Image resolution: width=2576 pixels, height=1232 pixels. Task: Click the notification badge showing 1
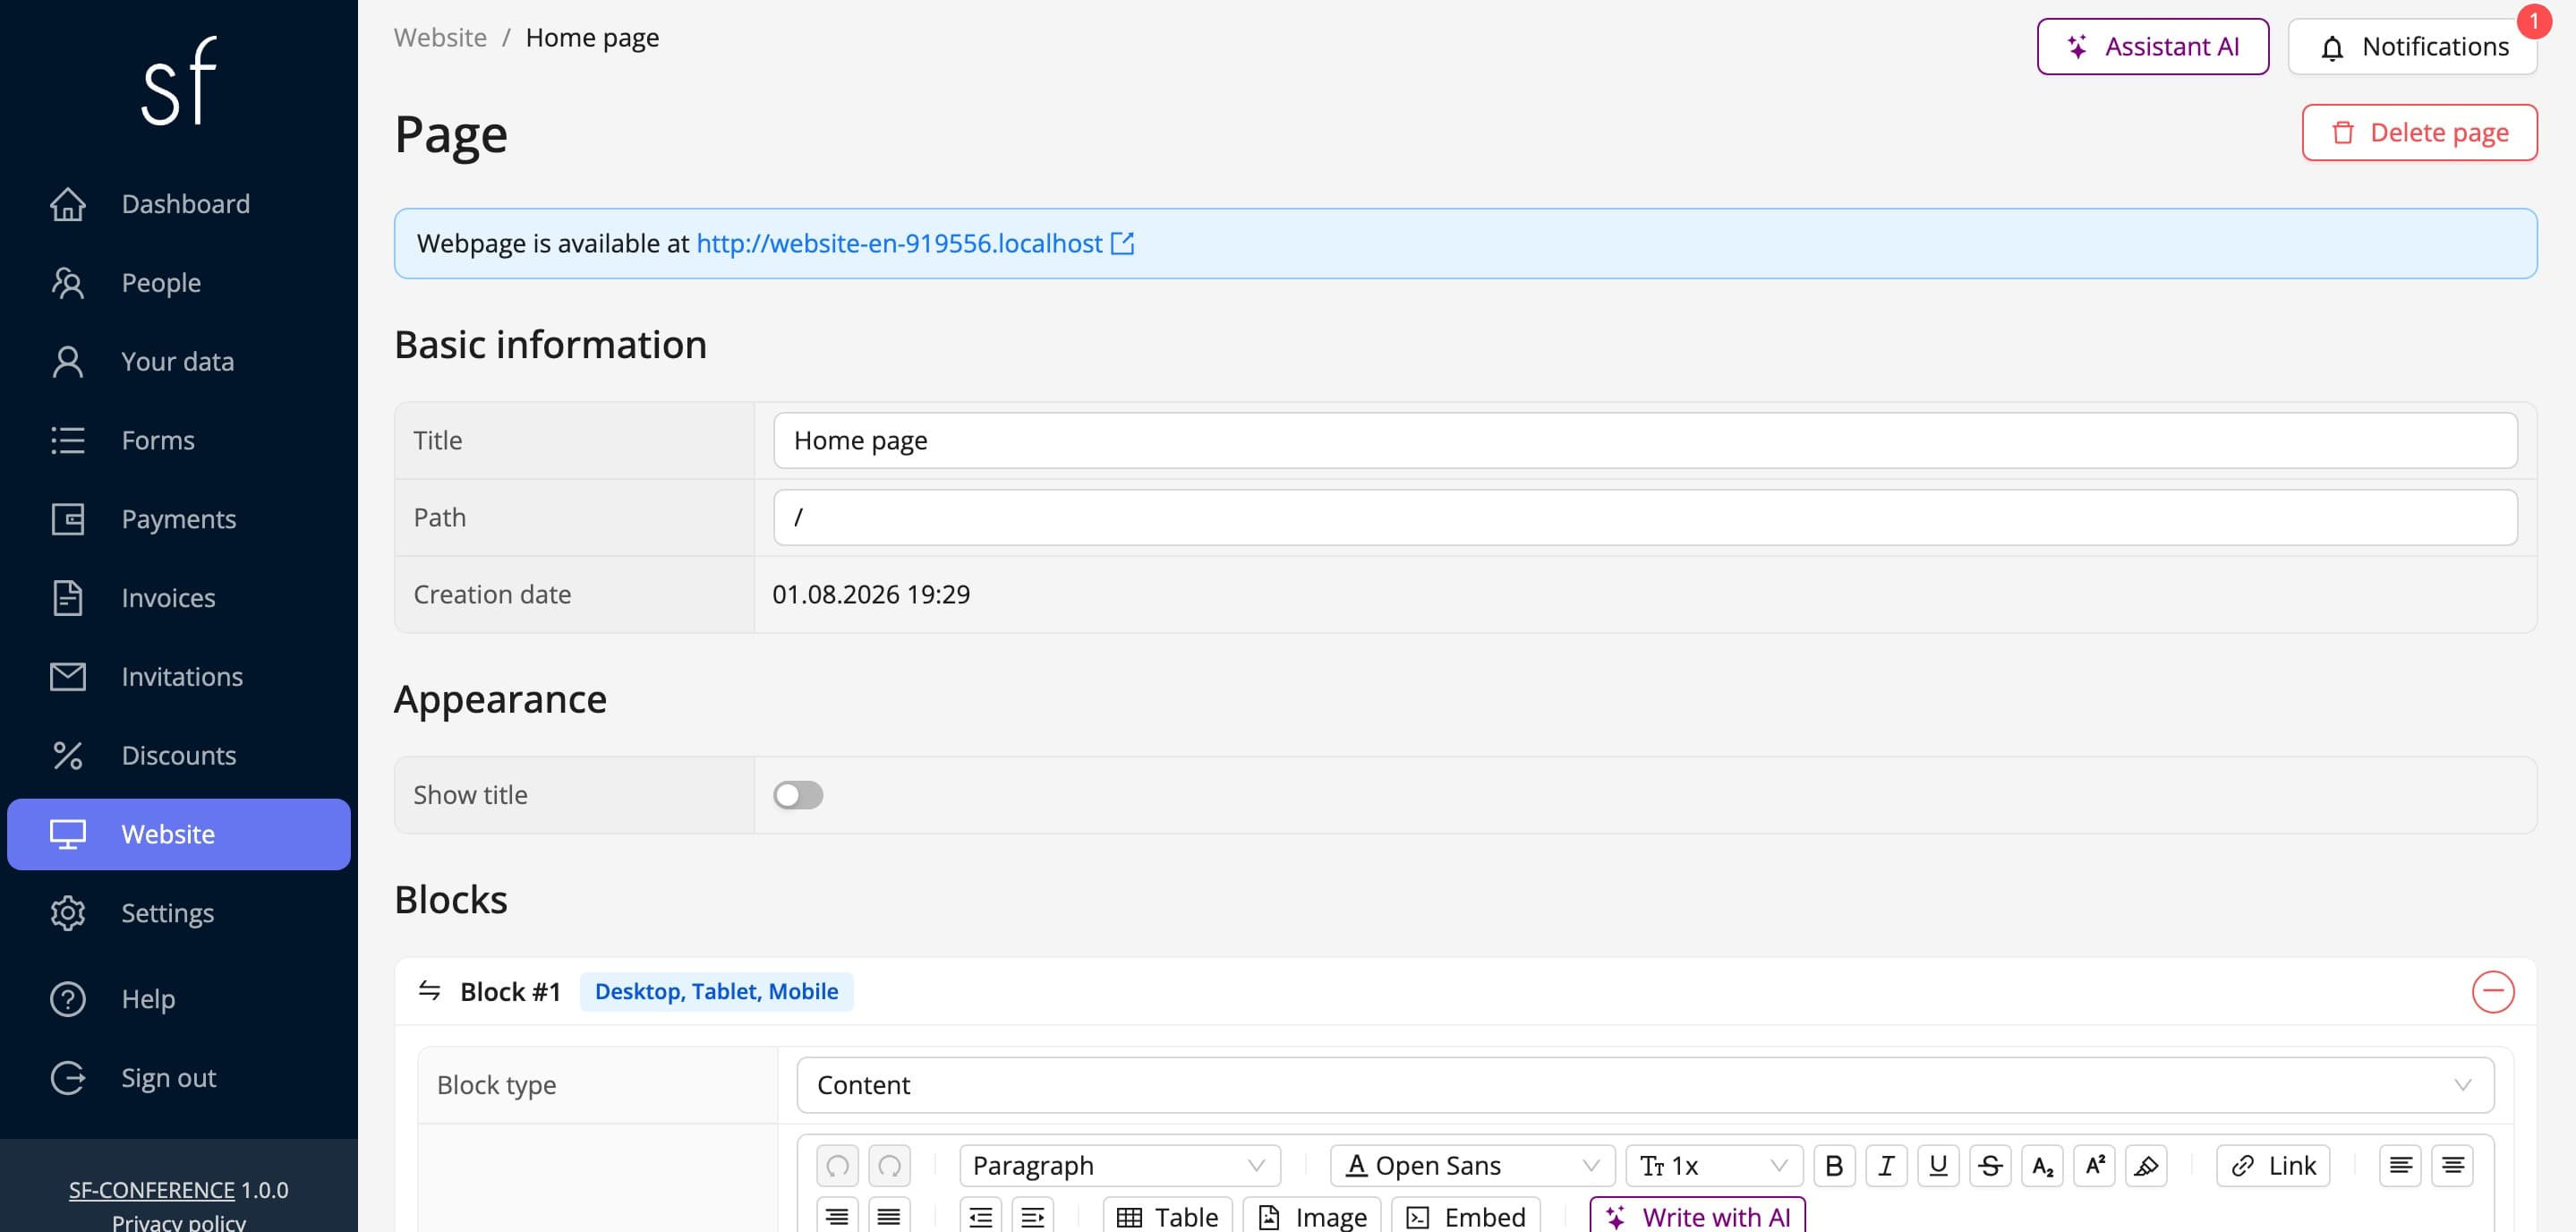[2533, 21]
